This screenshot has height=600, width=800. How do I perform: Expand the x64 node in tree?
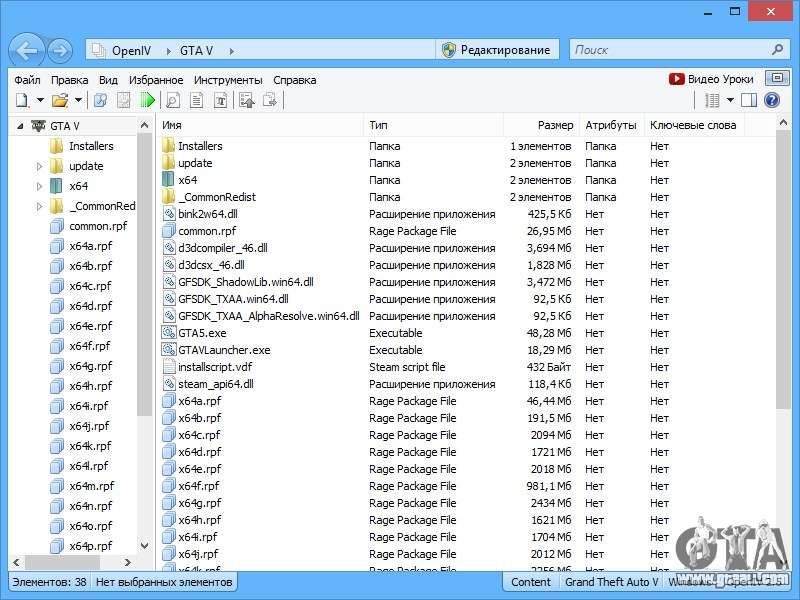[x=39, y=186]
